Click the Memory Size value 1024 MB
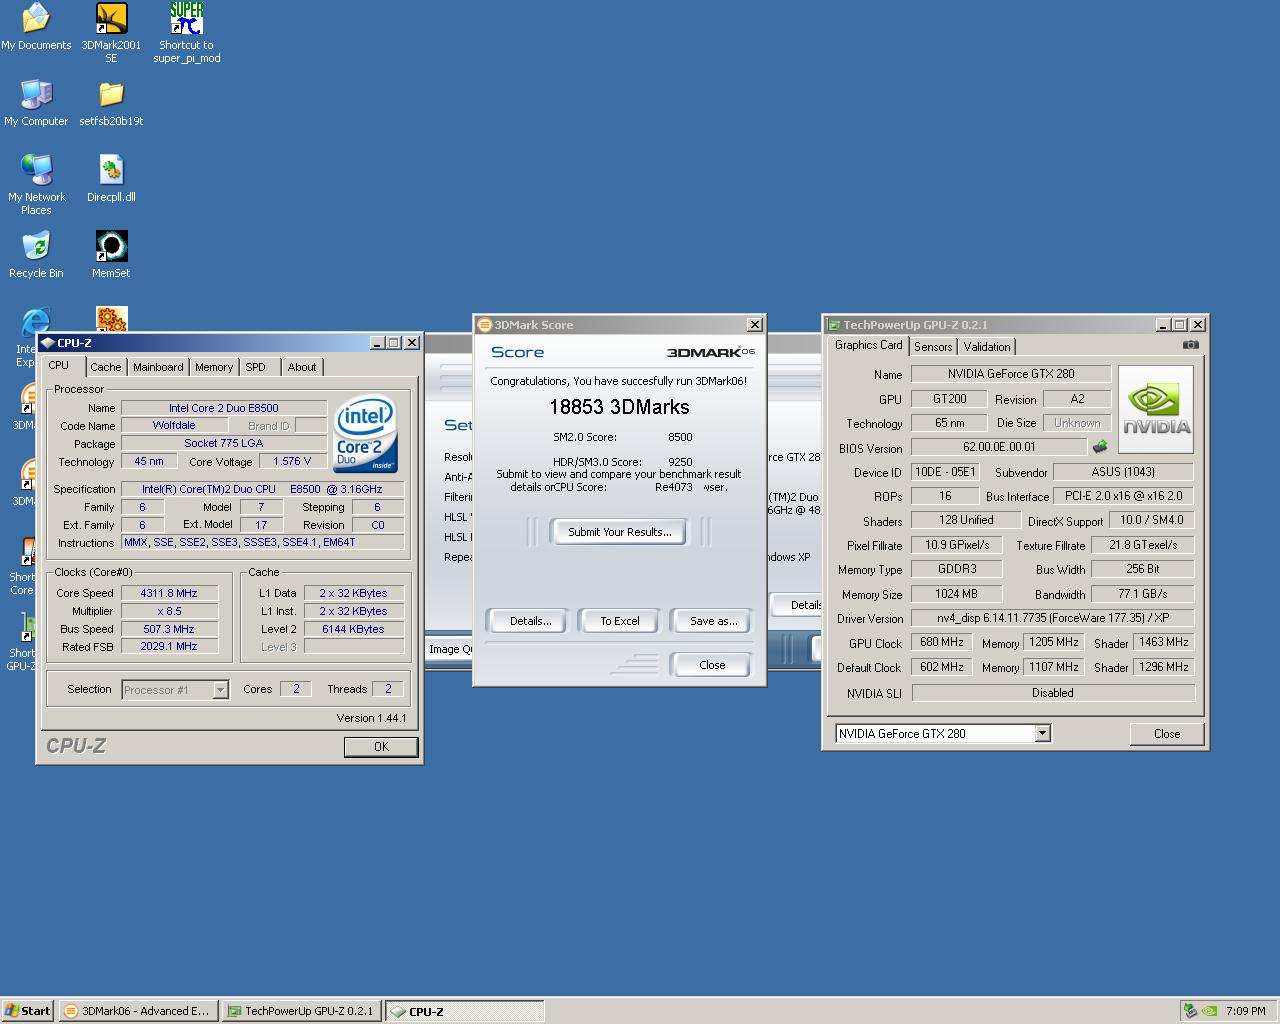This screenshot has height=1024, width=1280. [x=956, y=594]
